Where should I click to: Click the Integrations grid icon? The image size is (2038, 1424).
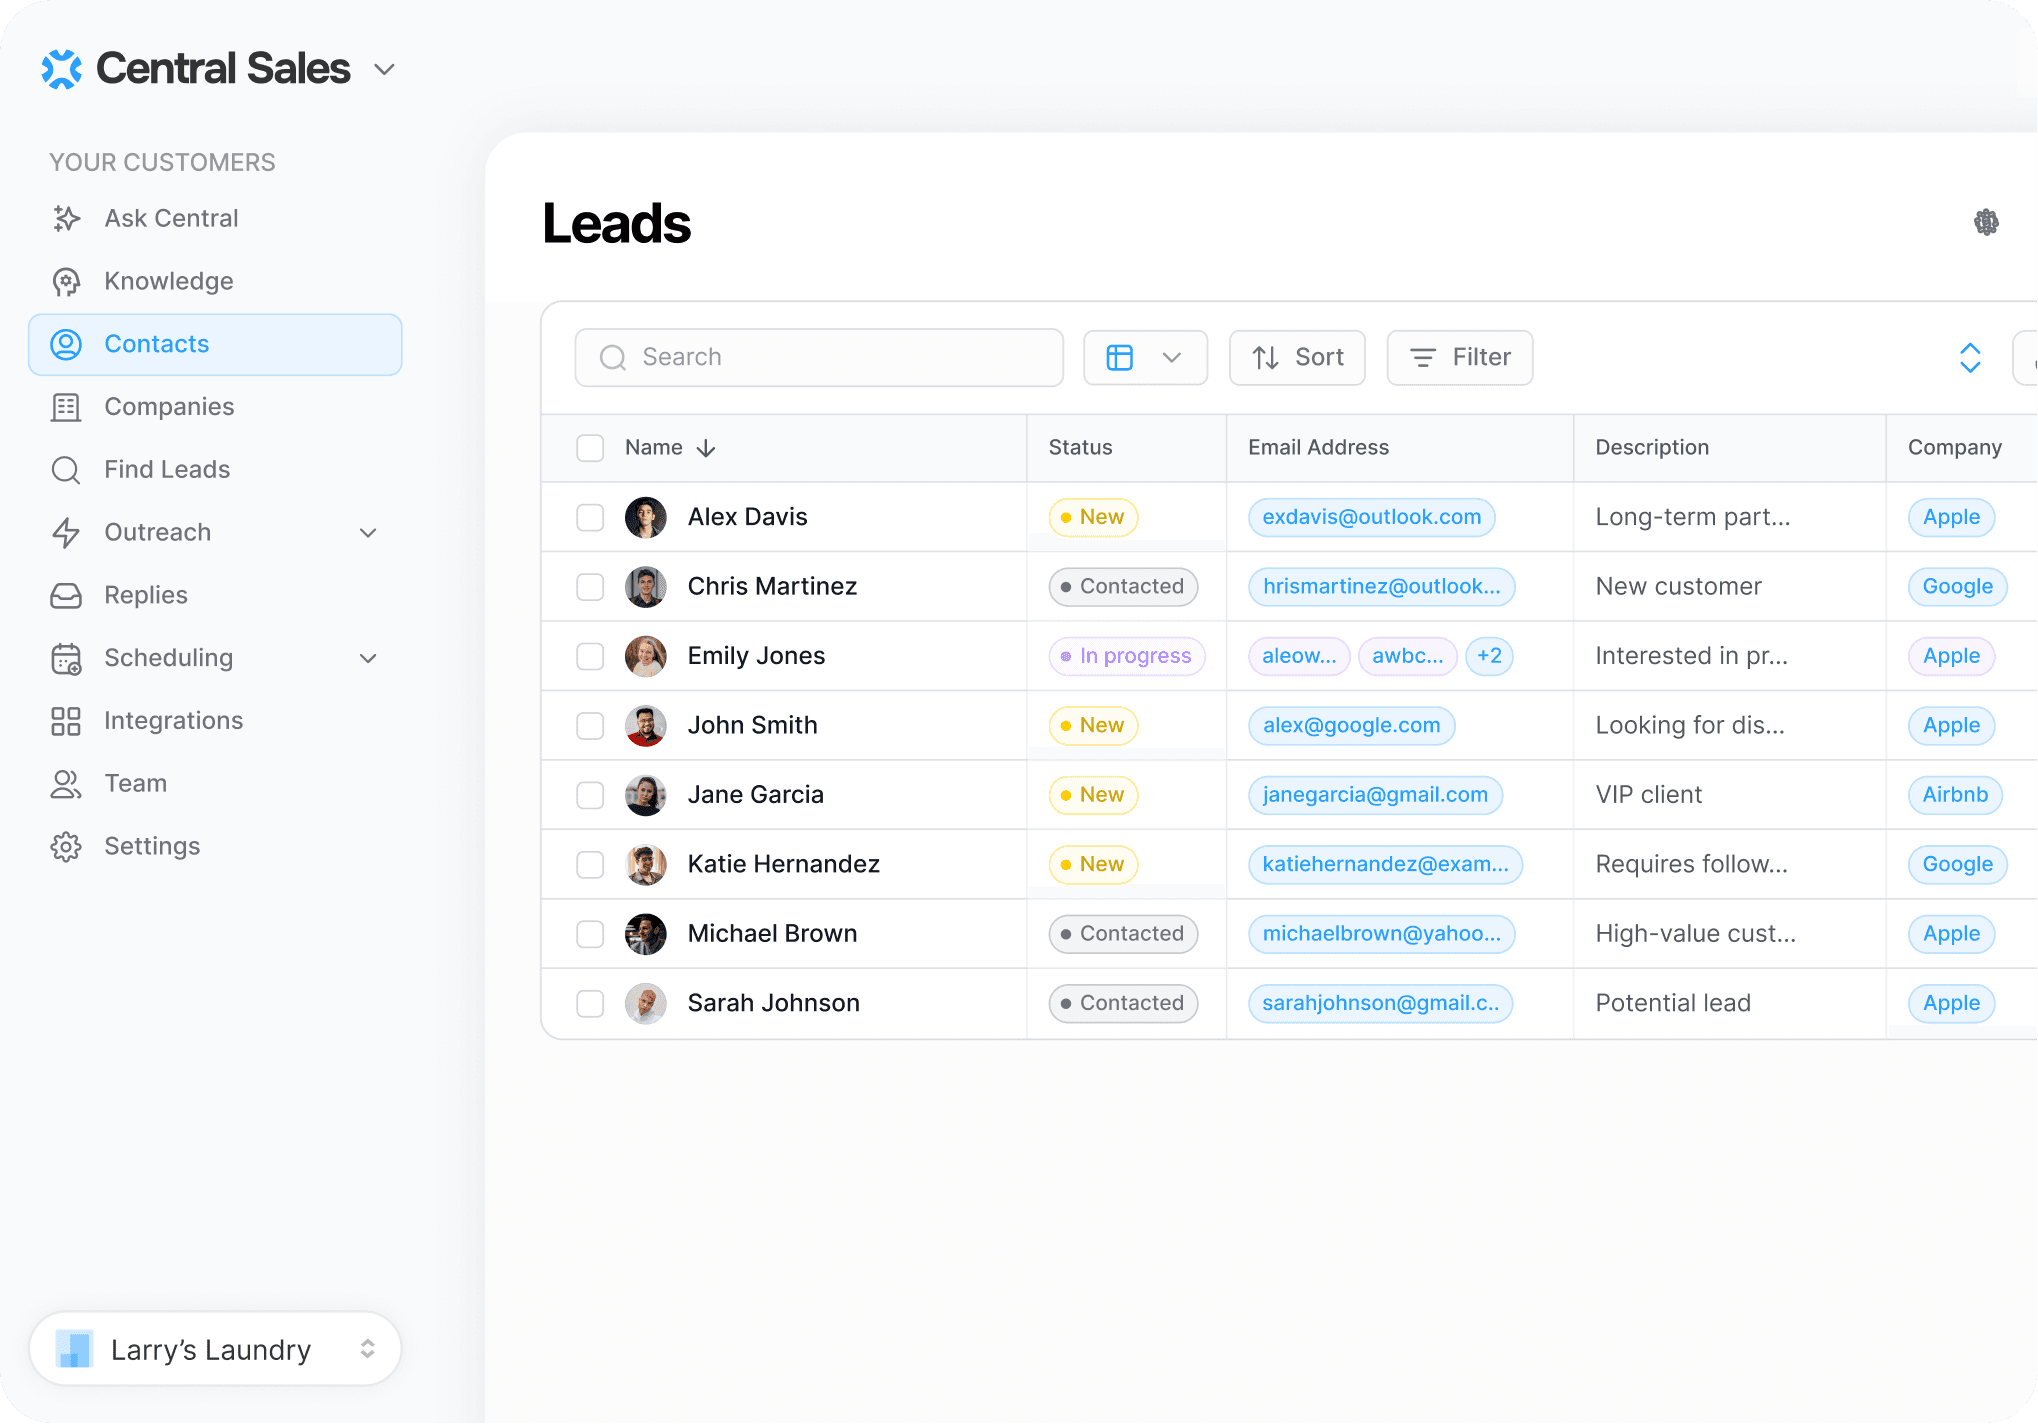pyautogui.click(x=66, y=721)
